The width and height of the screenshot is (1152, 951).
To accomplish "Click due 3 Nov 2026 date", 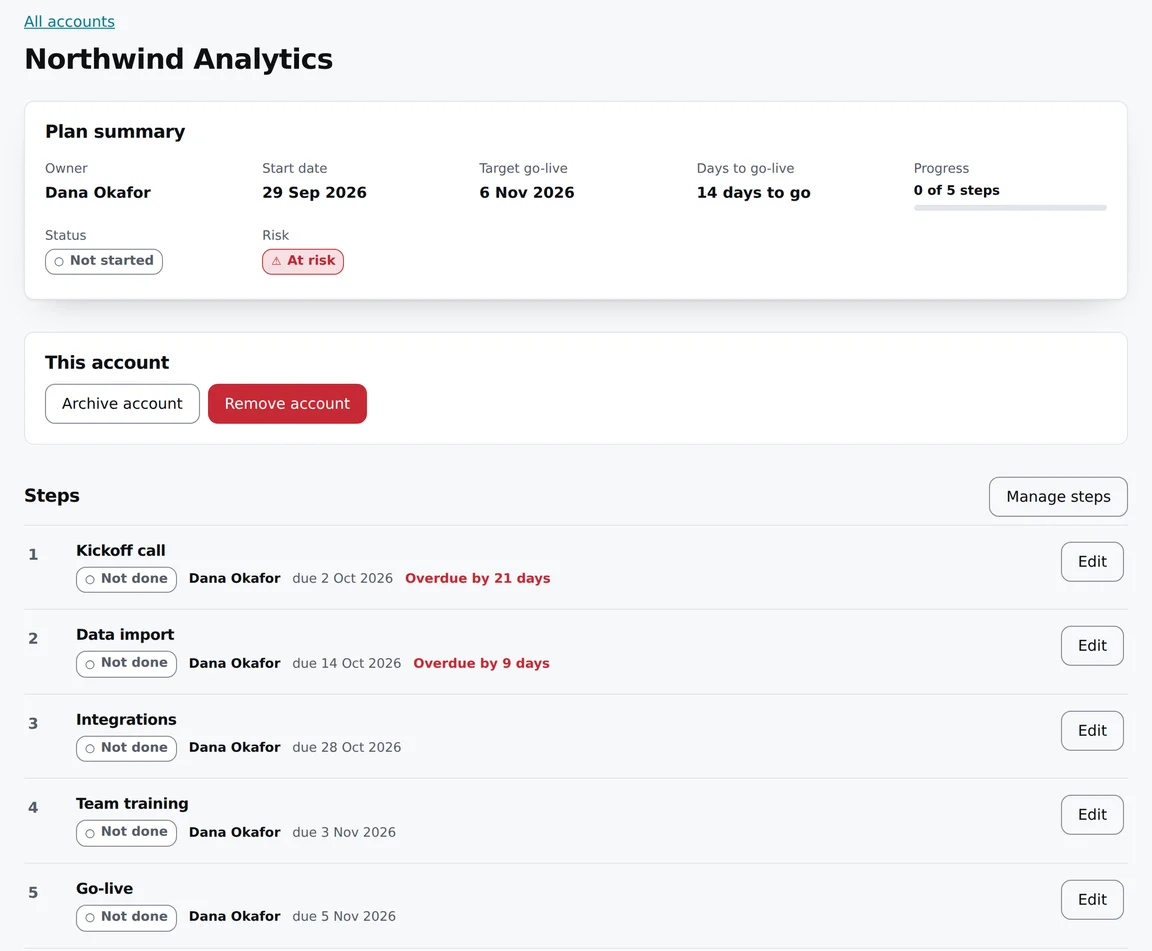I will [344, 832].
